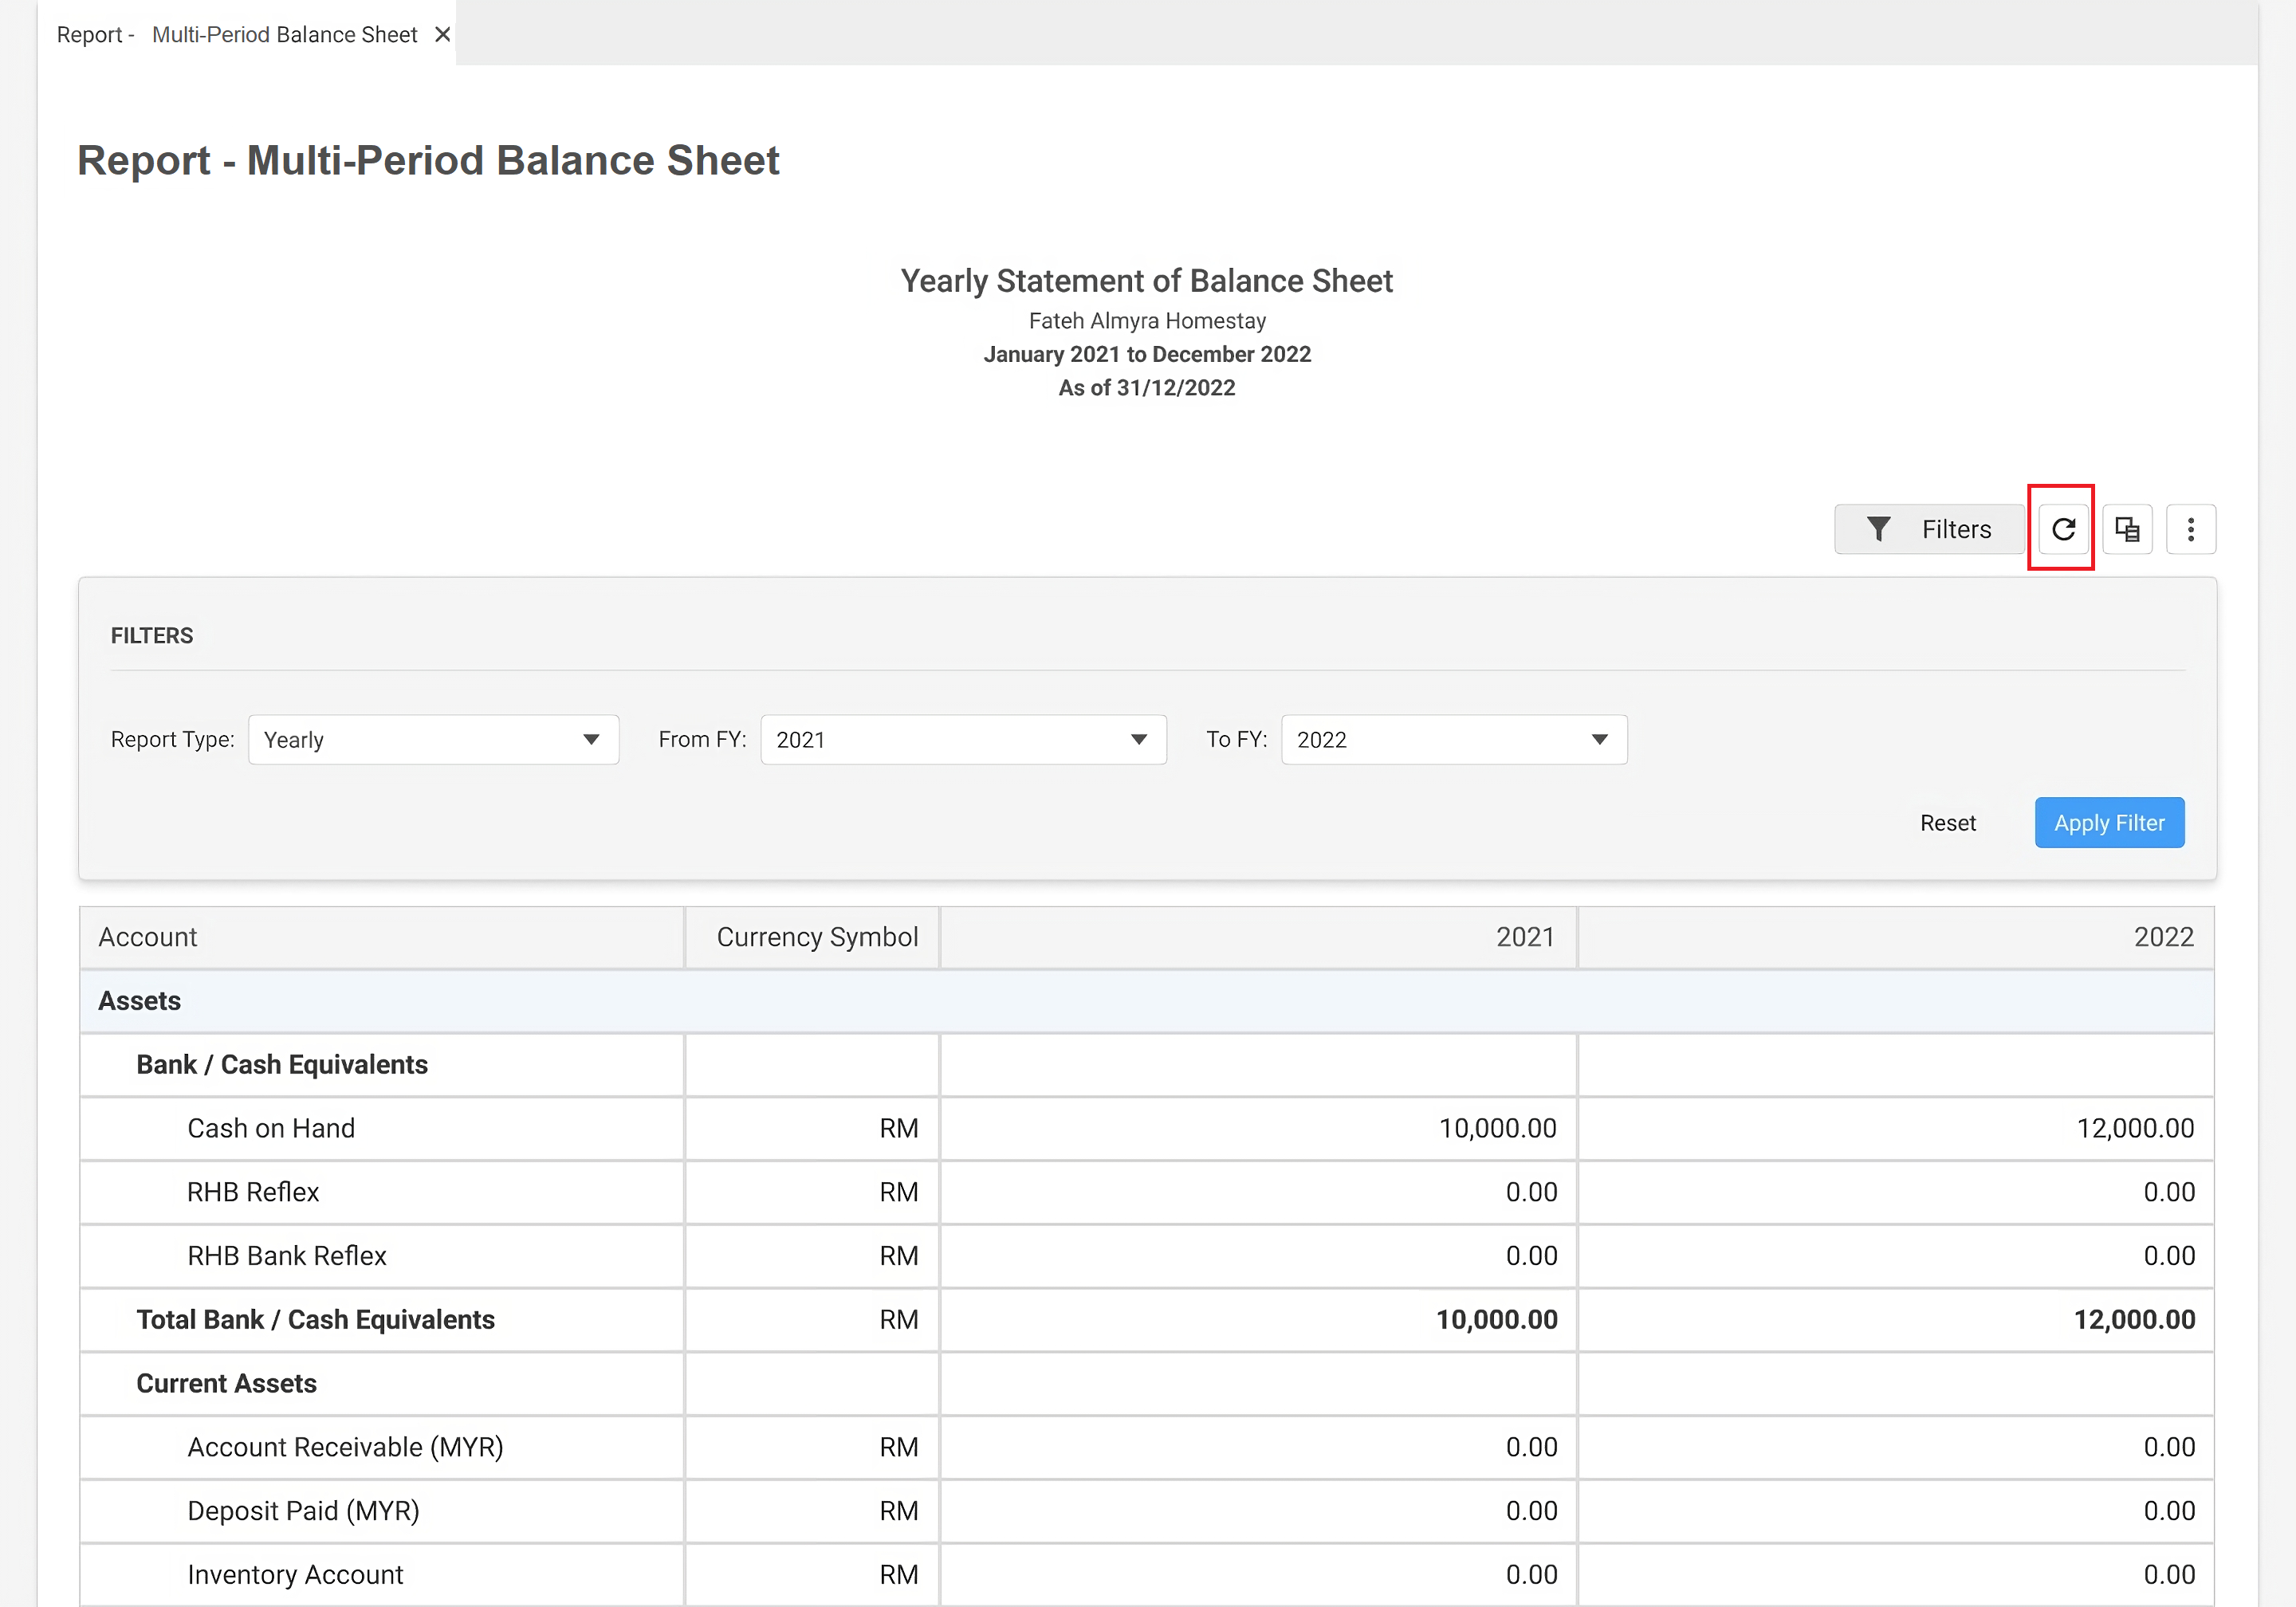Click RM currency in Deposit Paid row

pos(898,1511)
